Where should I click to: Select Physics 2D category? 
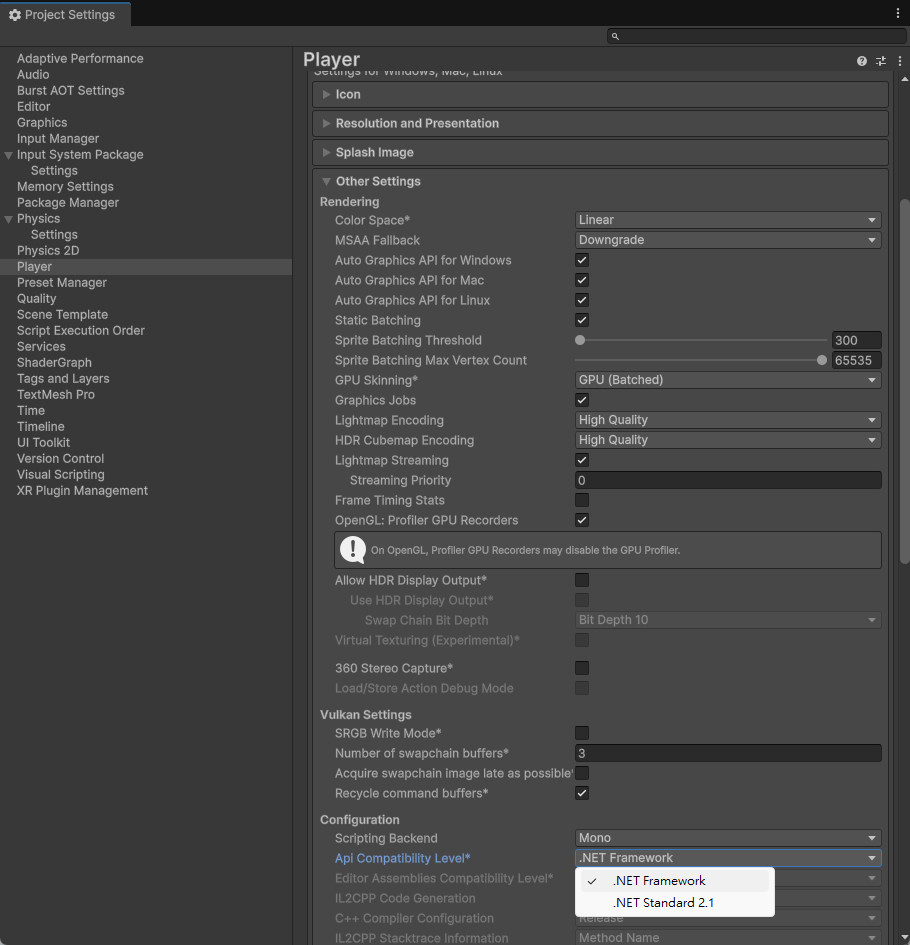[x=48, y=251]
